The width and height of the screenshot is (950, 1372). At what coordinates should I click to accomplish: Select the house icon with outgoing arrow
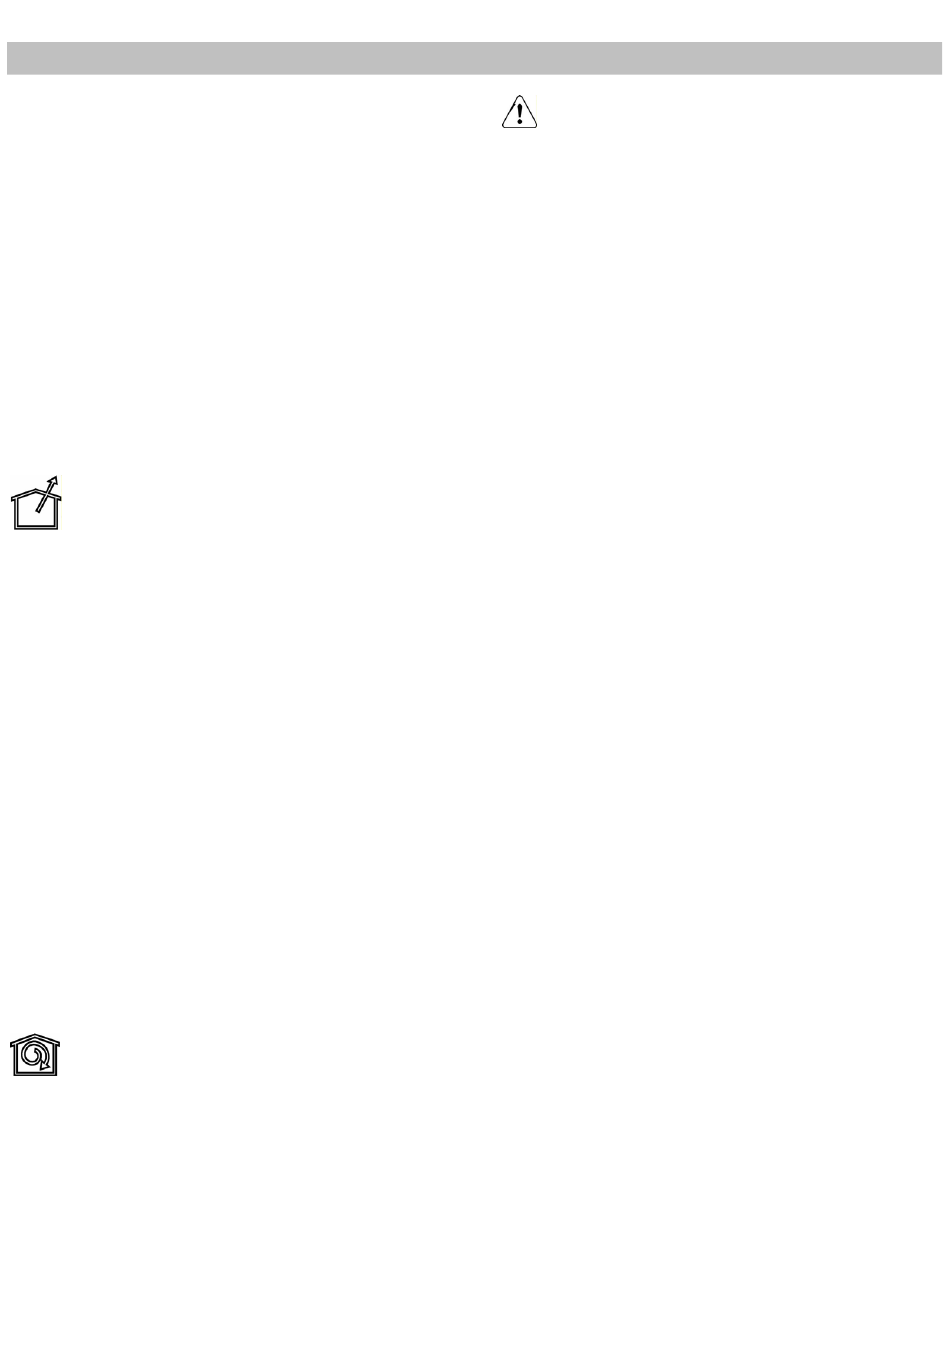click(36, 503)
